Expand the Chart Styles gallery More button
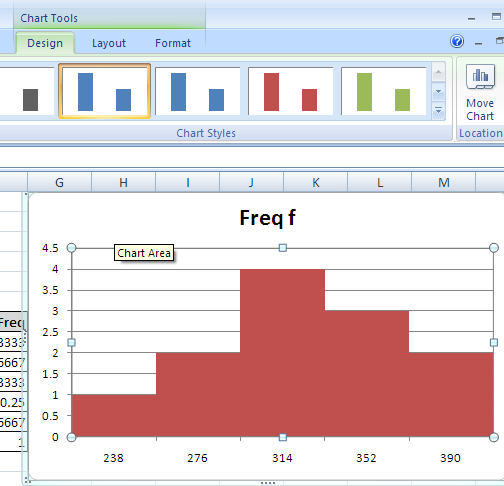 coord(439,110)
